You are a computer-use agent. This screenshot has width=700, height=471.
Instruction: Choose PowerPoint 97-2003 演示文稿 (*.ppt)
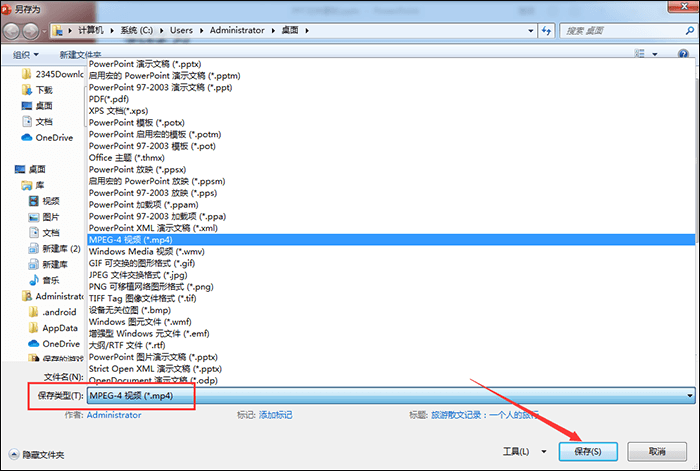click(391, 88)
